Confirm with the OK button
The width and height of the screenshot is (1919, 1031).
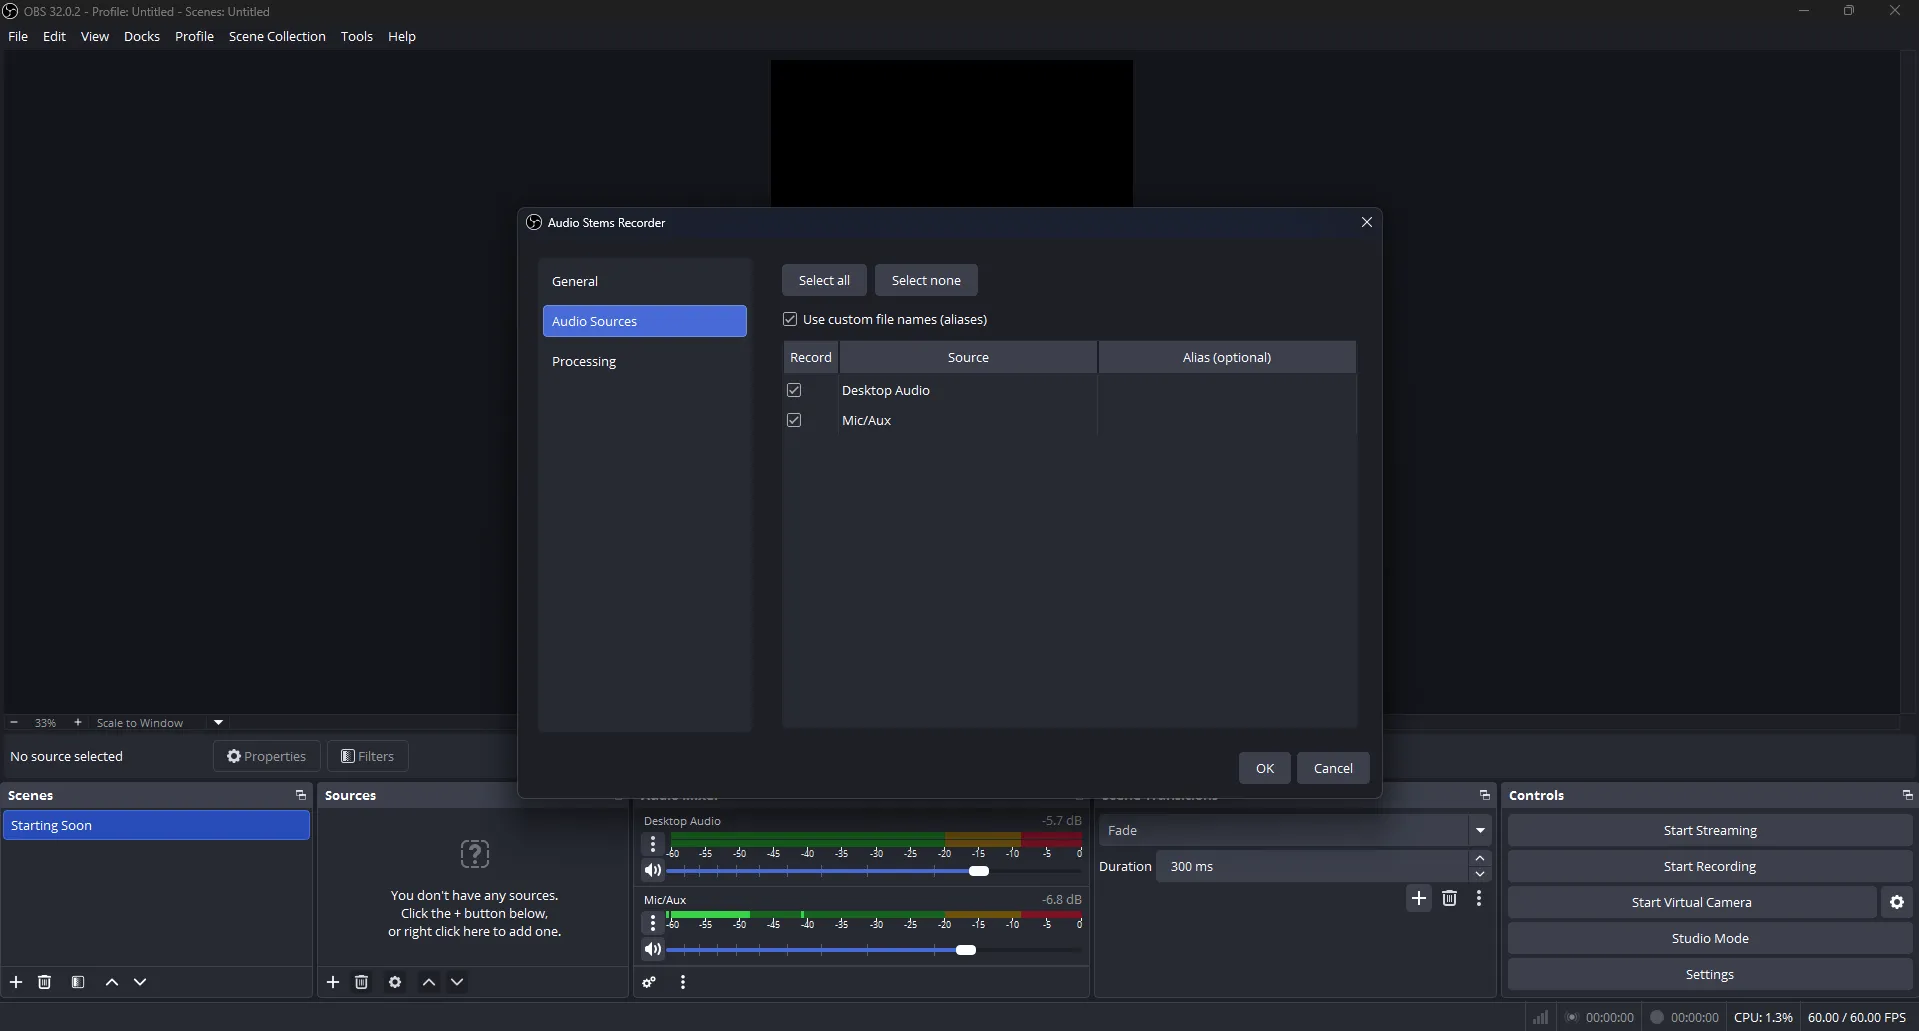click(1264, 767)
